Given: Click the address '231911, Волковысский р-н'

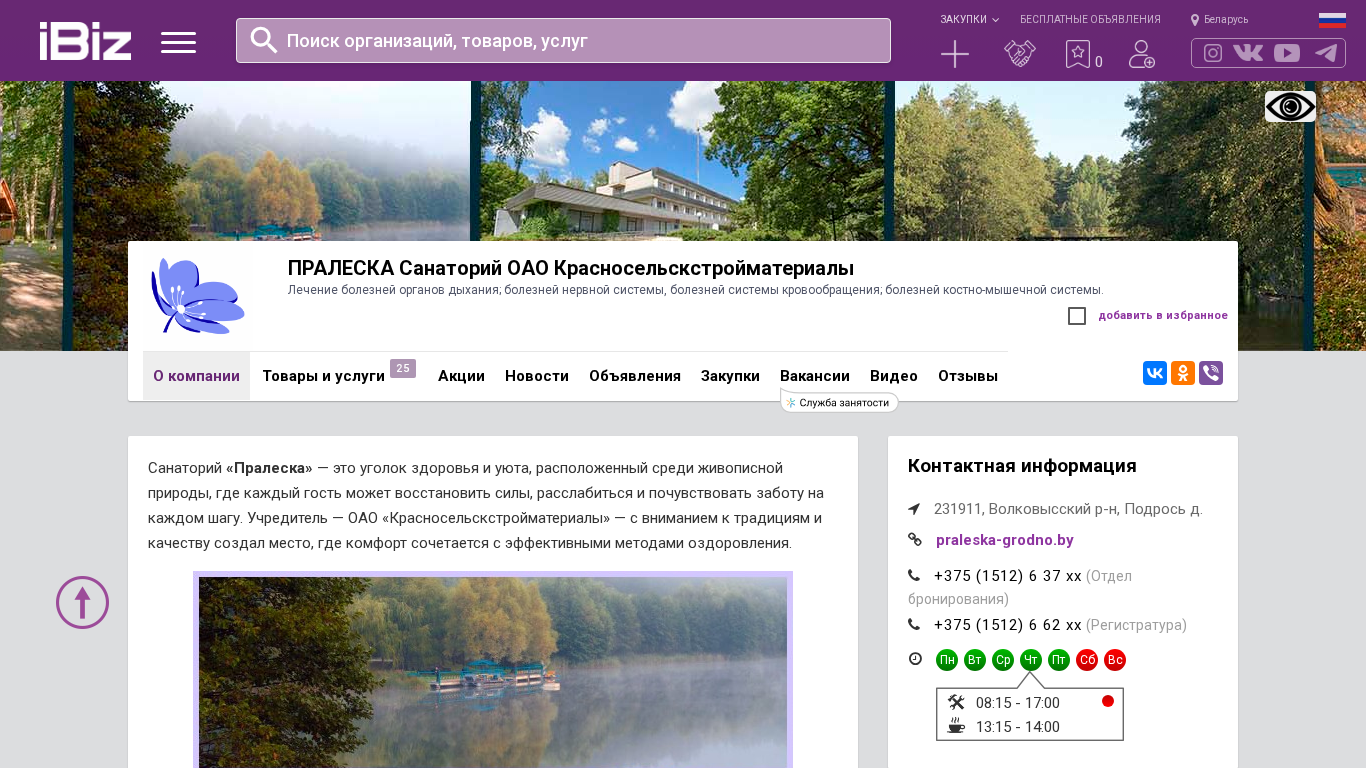Looking at the screenshot, I should tap(1068, 509).
